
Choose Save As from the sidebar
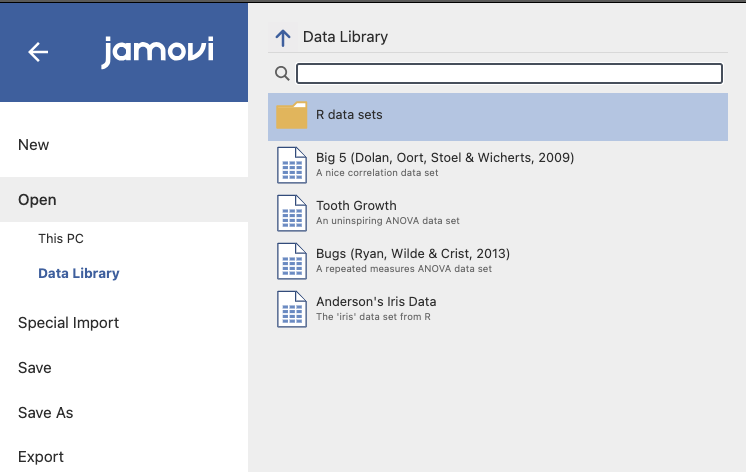click(x=46, y=413)
